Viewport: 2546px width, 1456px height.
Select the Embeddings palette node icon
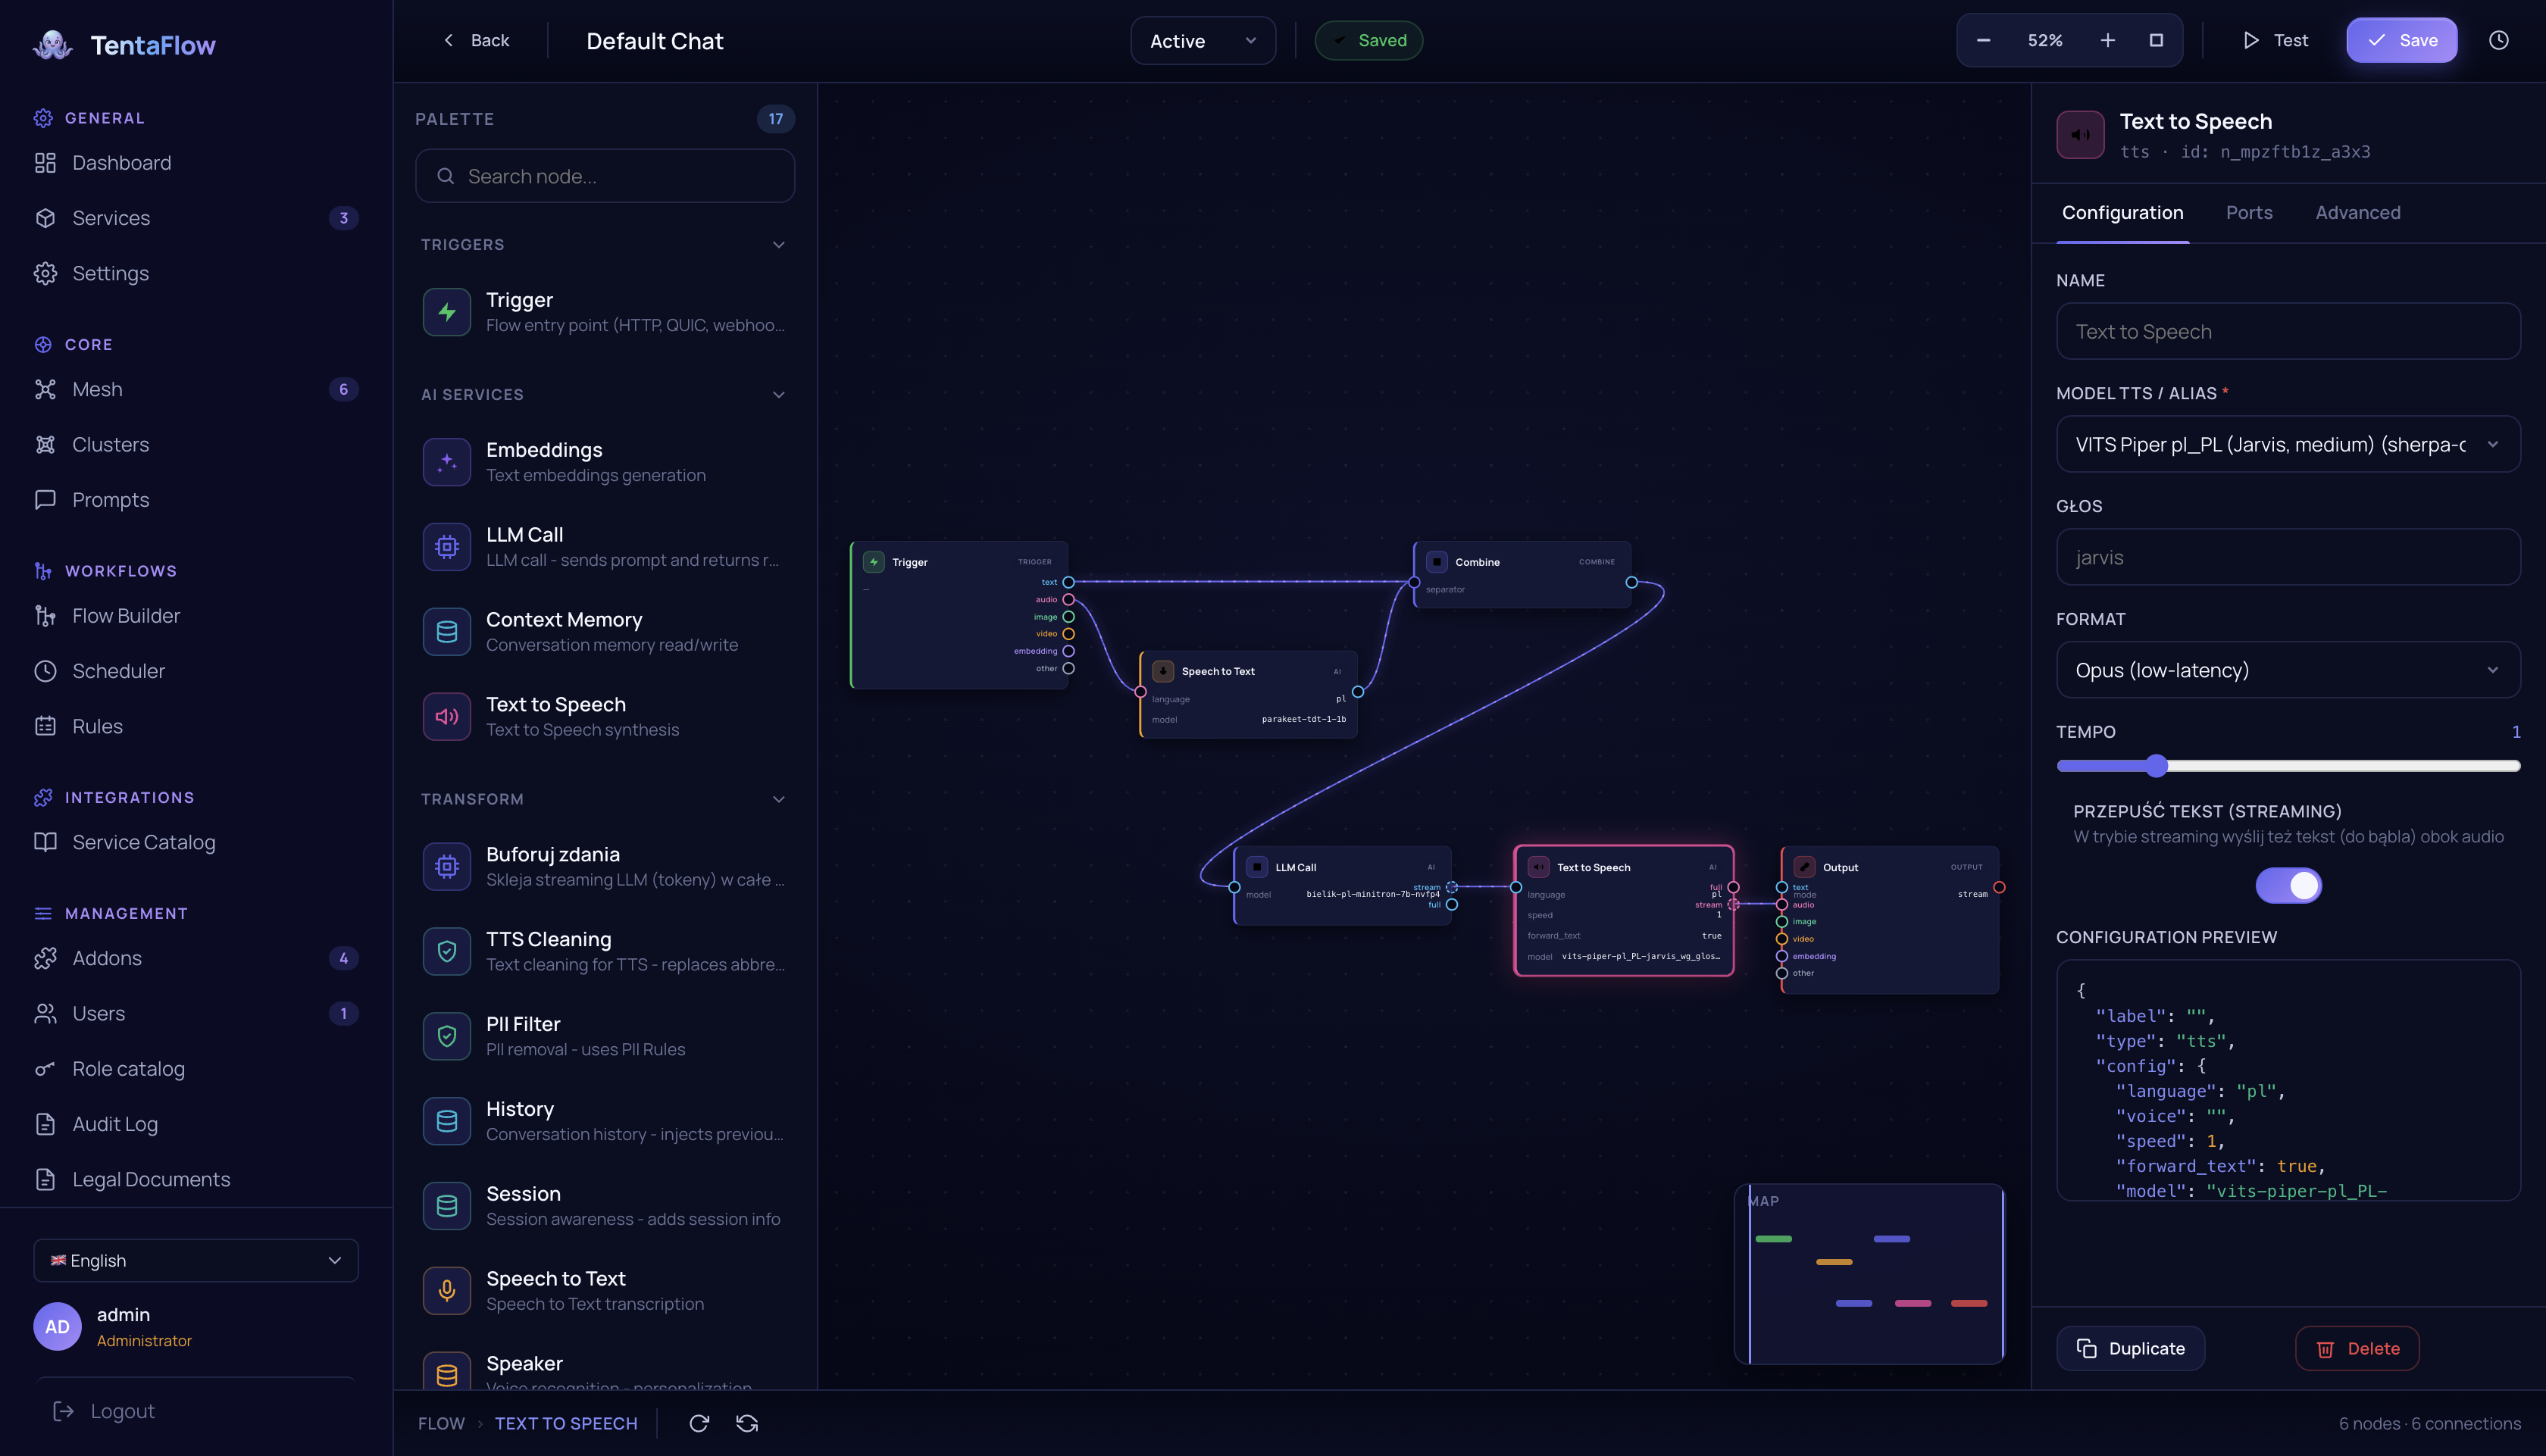point(447,462)
